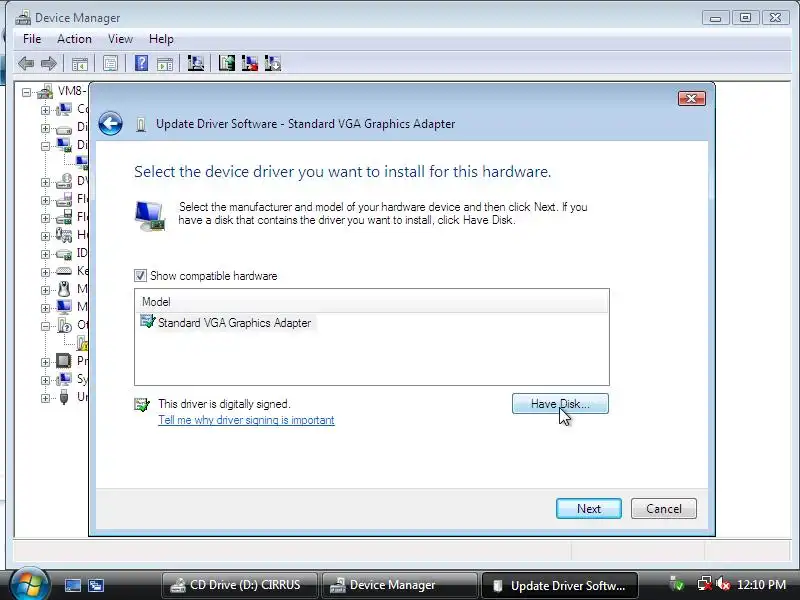Open the Help menu
This screenshot has height=600, width=800.
click(161, 39)
